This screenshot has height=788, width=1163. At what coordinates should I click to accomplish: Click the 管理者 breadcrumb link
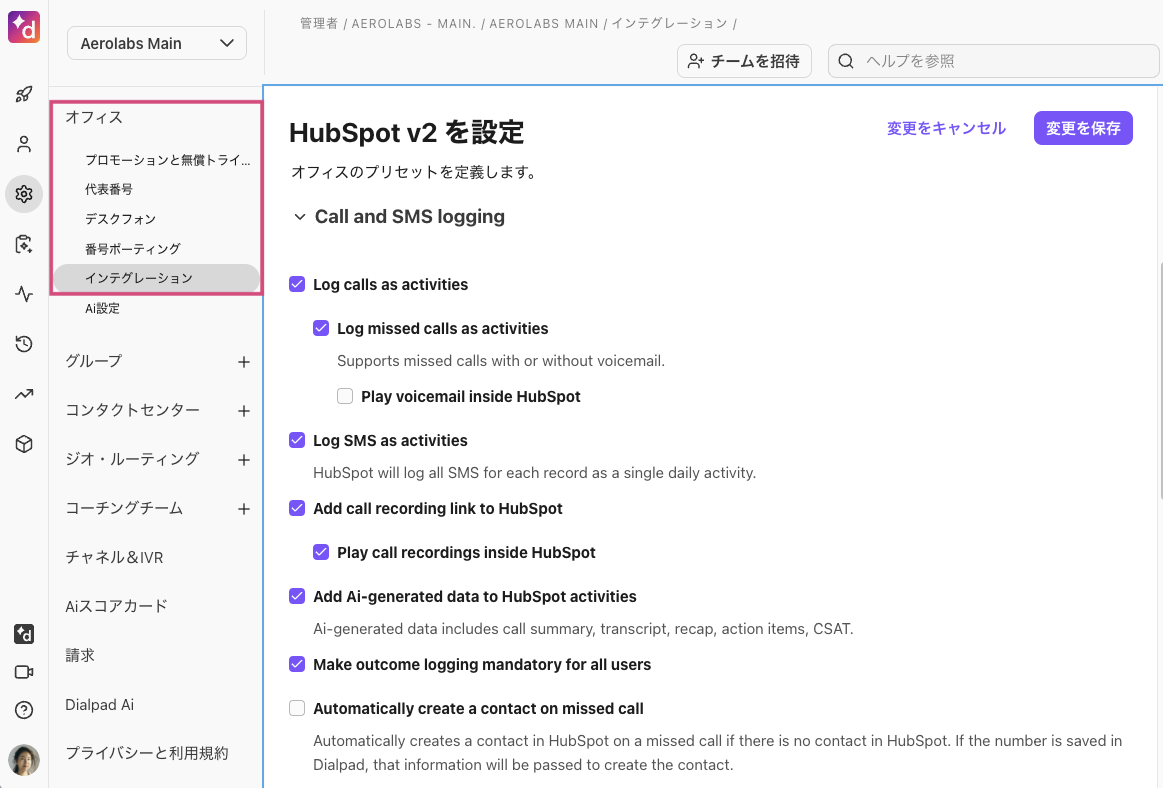coord(319,24)
